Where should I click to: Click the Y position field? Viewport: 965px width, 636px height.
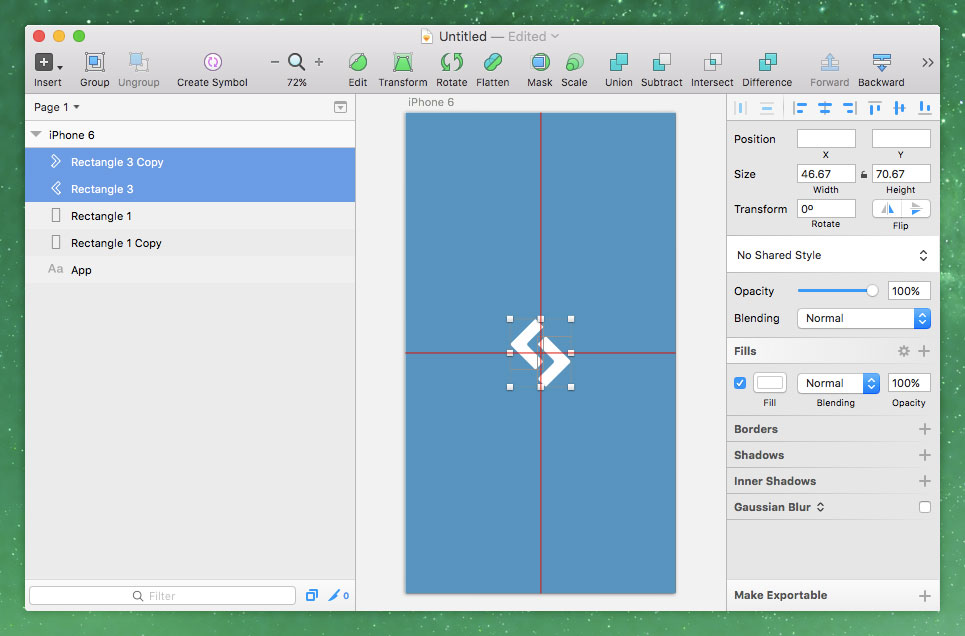(x=901, y=139)
